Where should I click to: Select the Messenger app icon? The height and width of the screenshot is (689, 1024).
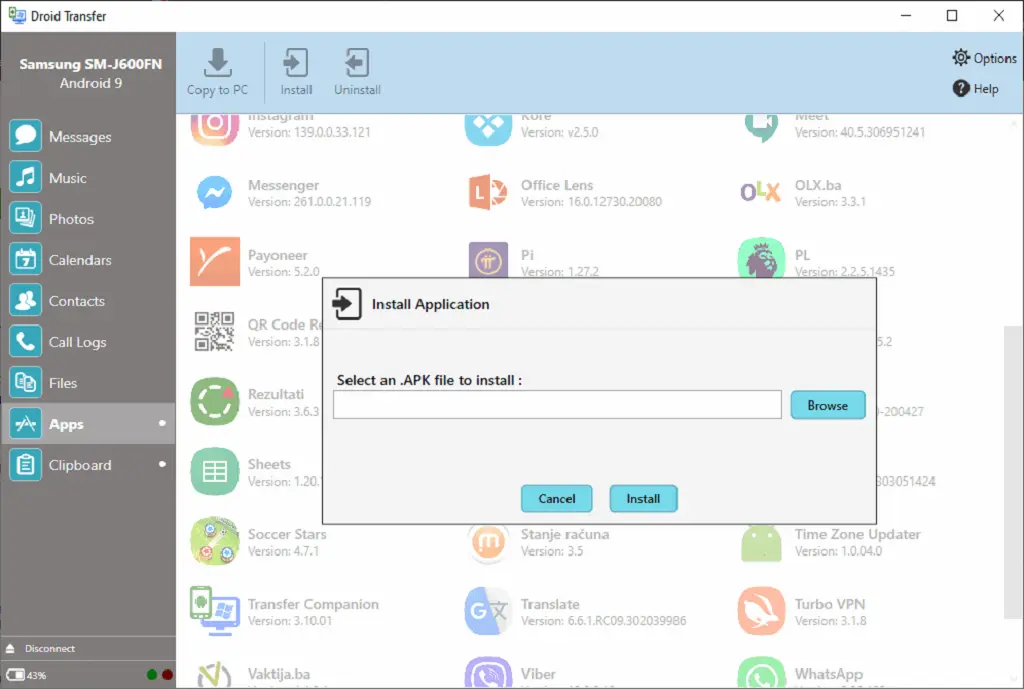pos(215,193)
